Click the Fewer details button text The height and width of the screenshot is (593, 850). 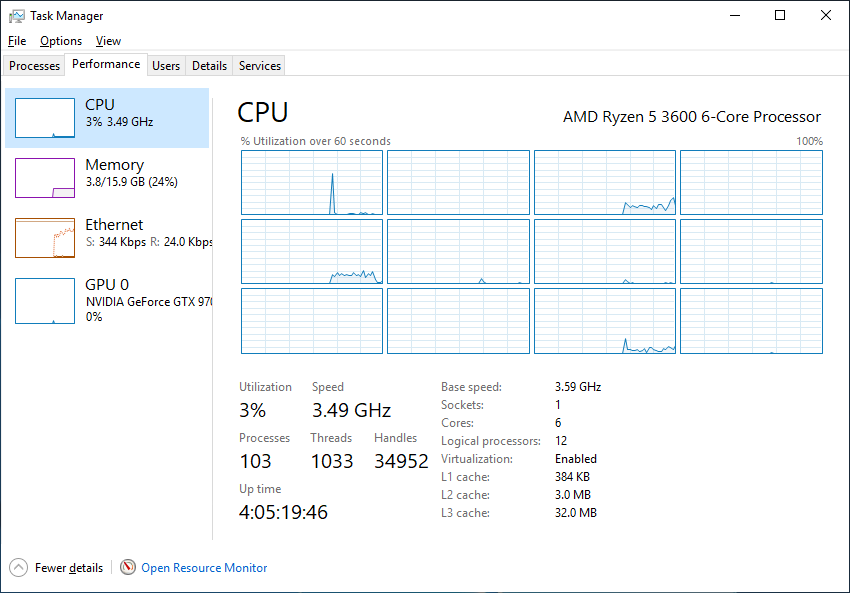click(x=69, y=568)
